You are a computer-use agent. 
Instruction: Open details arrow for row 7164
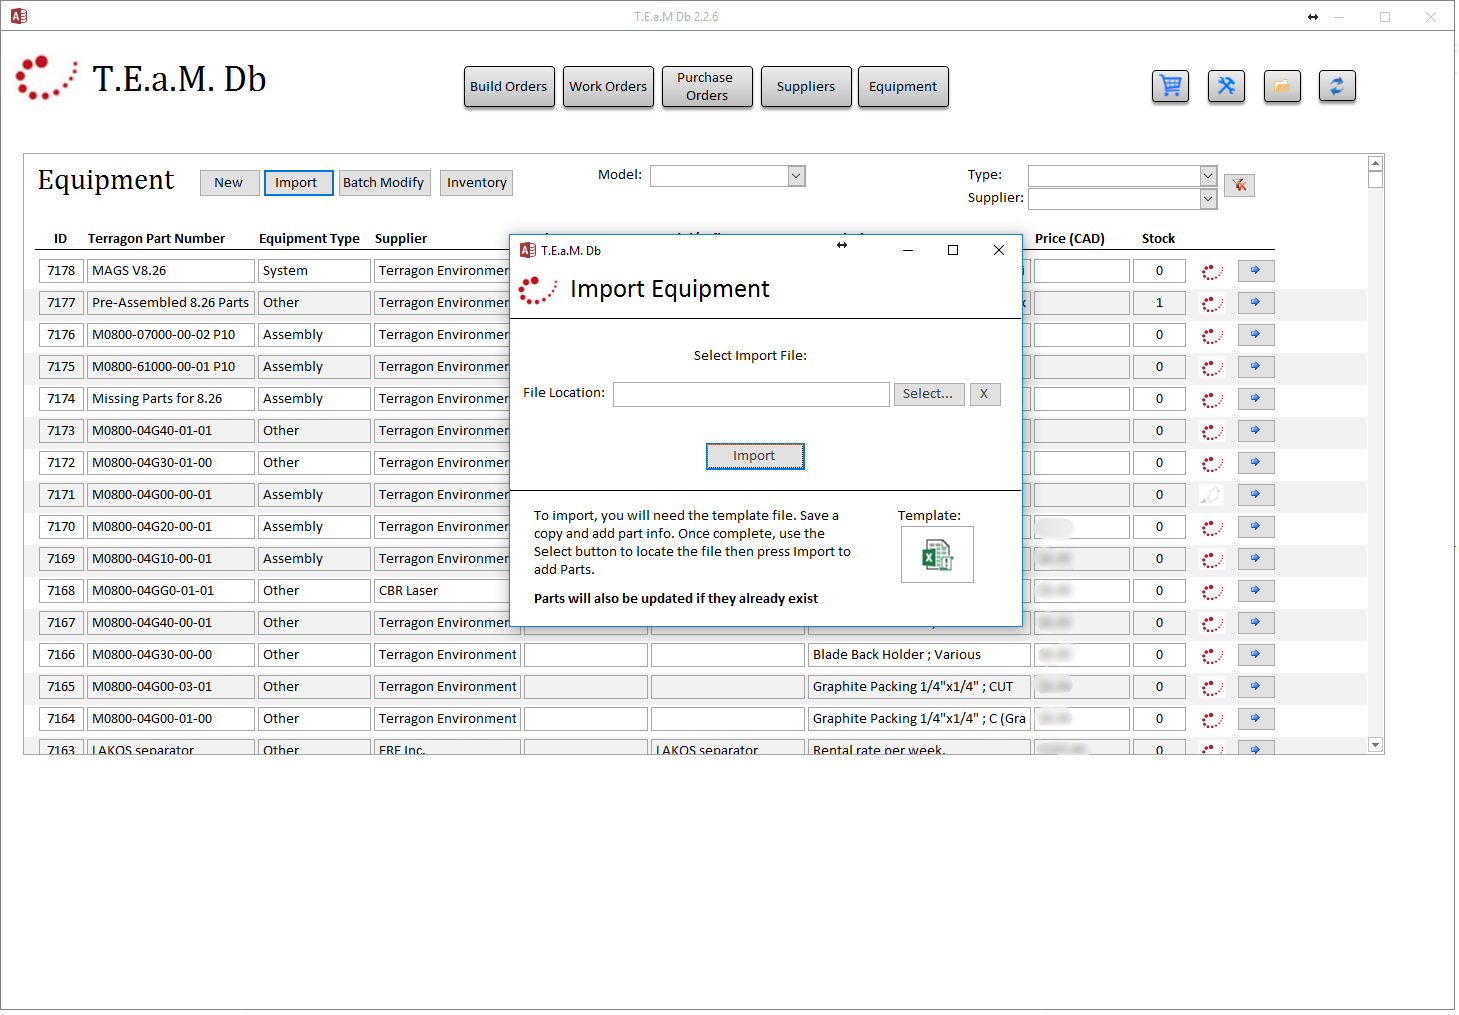coord(1256,719)
